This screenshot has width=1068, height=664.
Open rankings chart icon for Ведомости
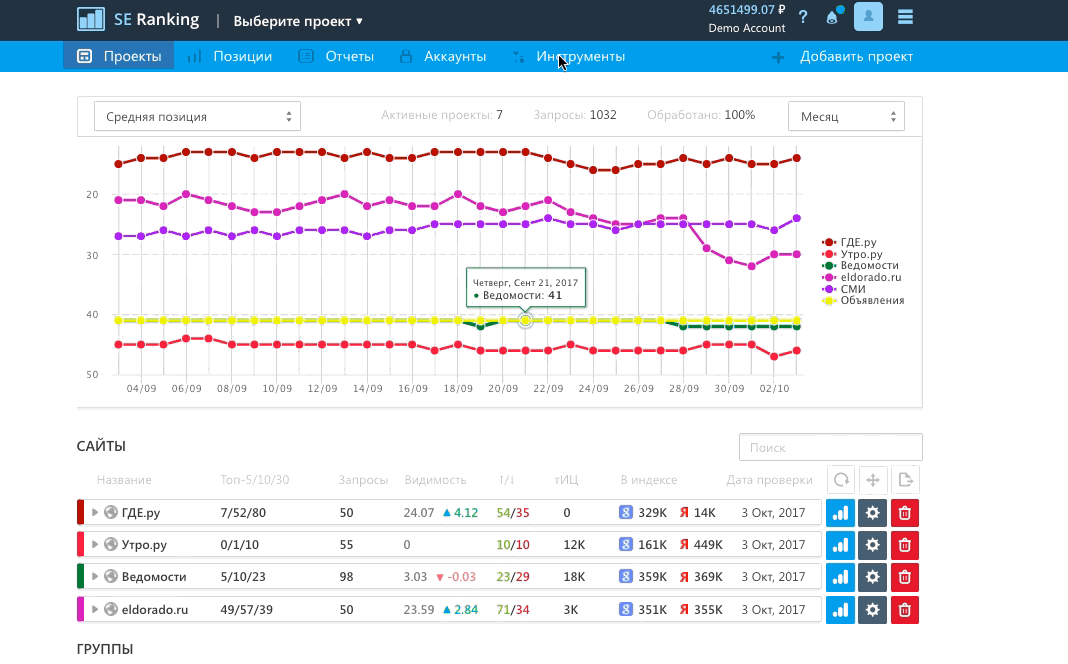click(840, 577)
